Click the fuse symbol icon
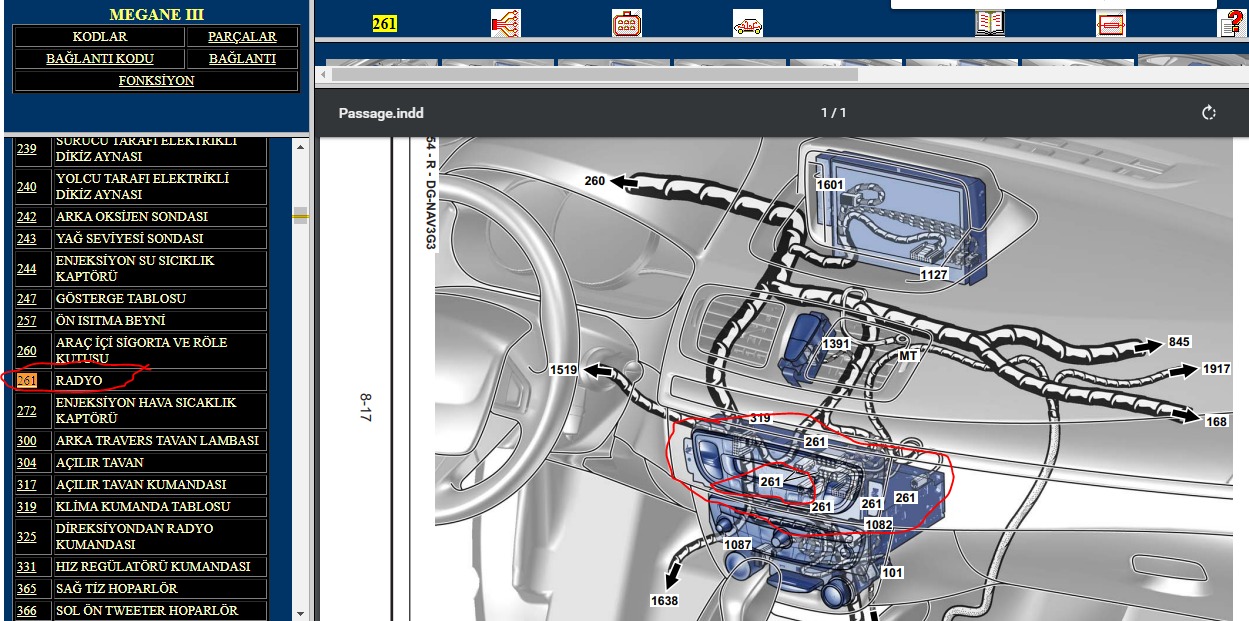1249x621 pixels. pos(1111,23)
